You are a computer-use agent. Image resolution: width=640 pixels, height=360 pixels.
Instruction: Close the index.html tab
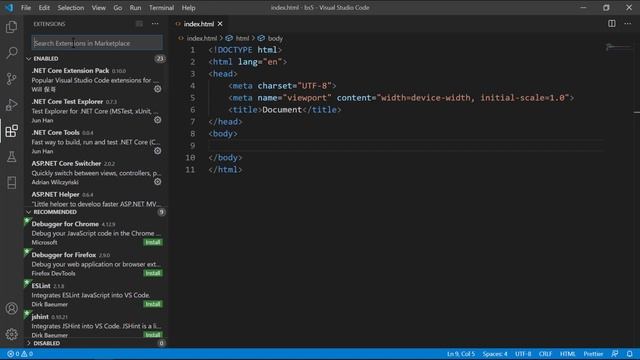220,24
